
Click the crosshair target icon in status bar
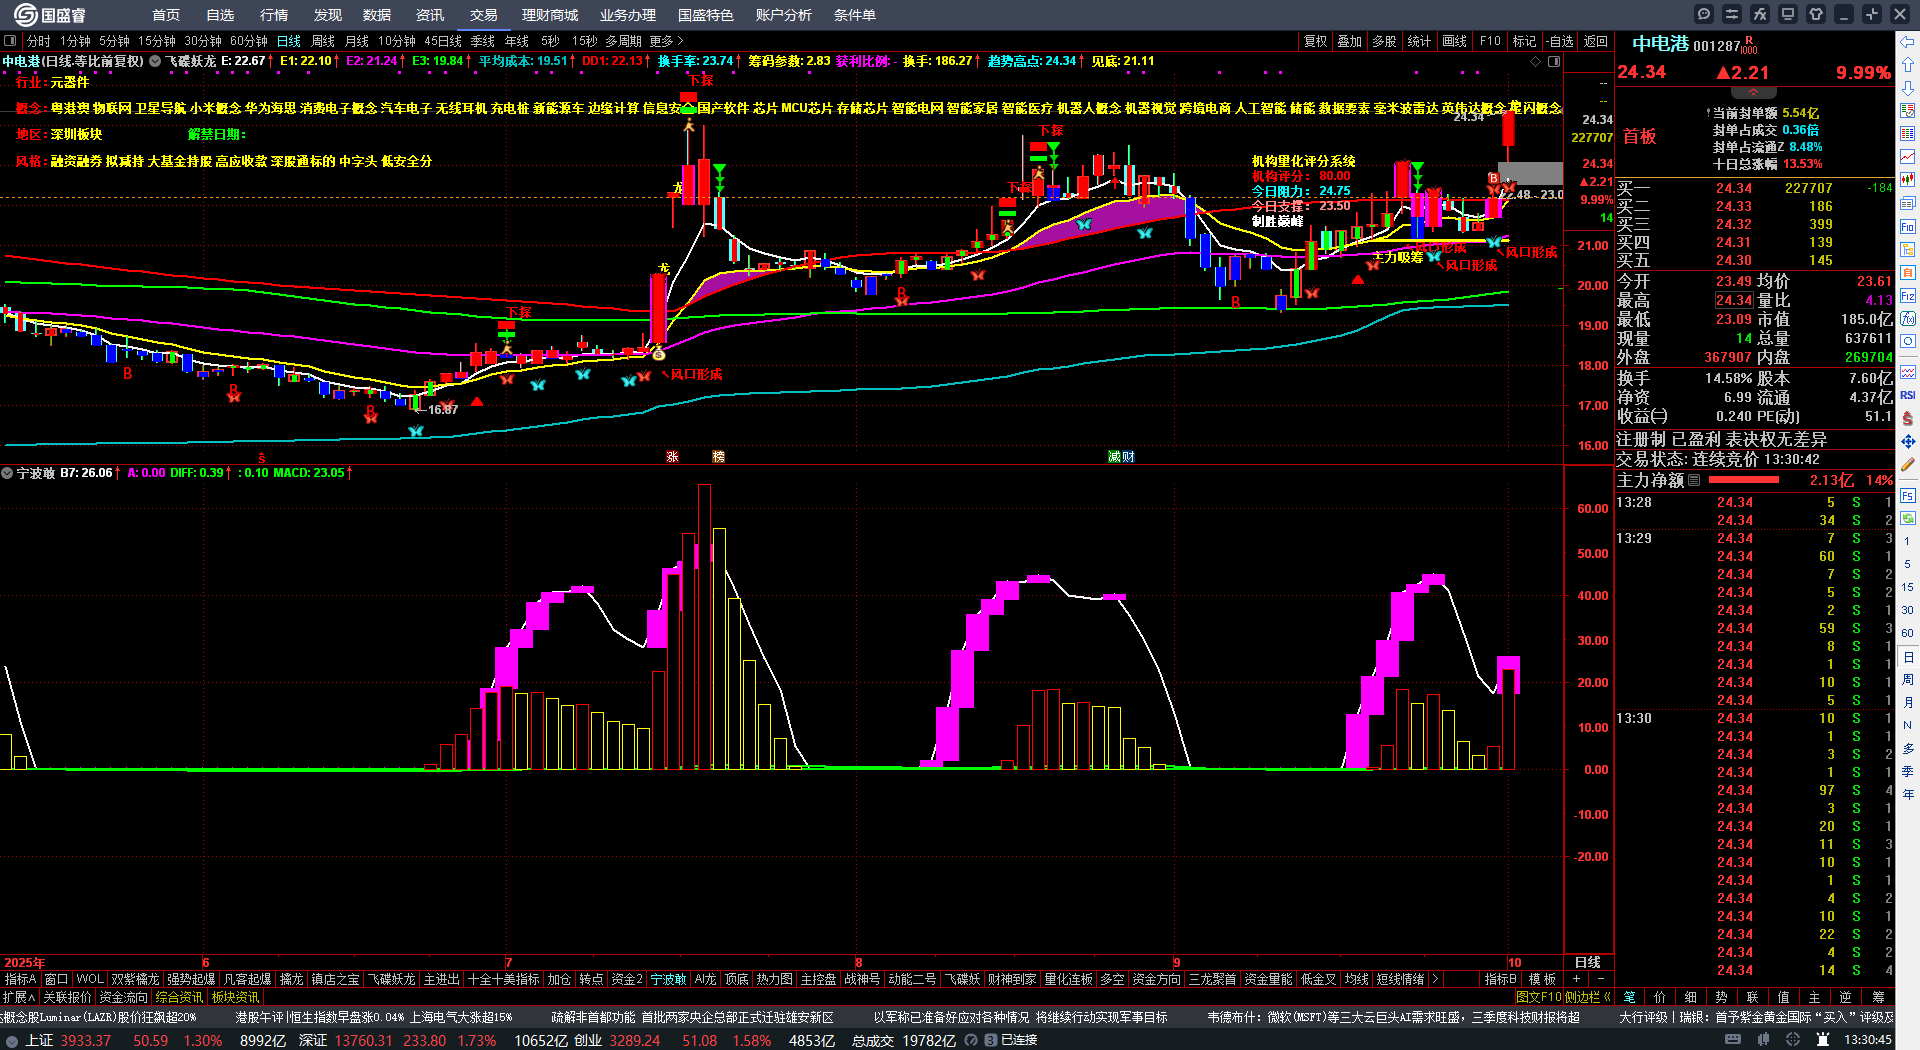tap(1794, 1040)
